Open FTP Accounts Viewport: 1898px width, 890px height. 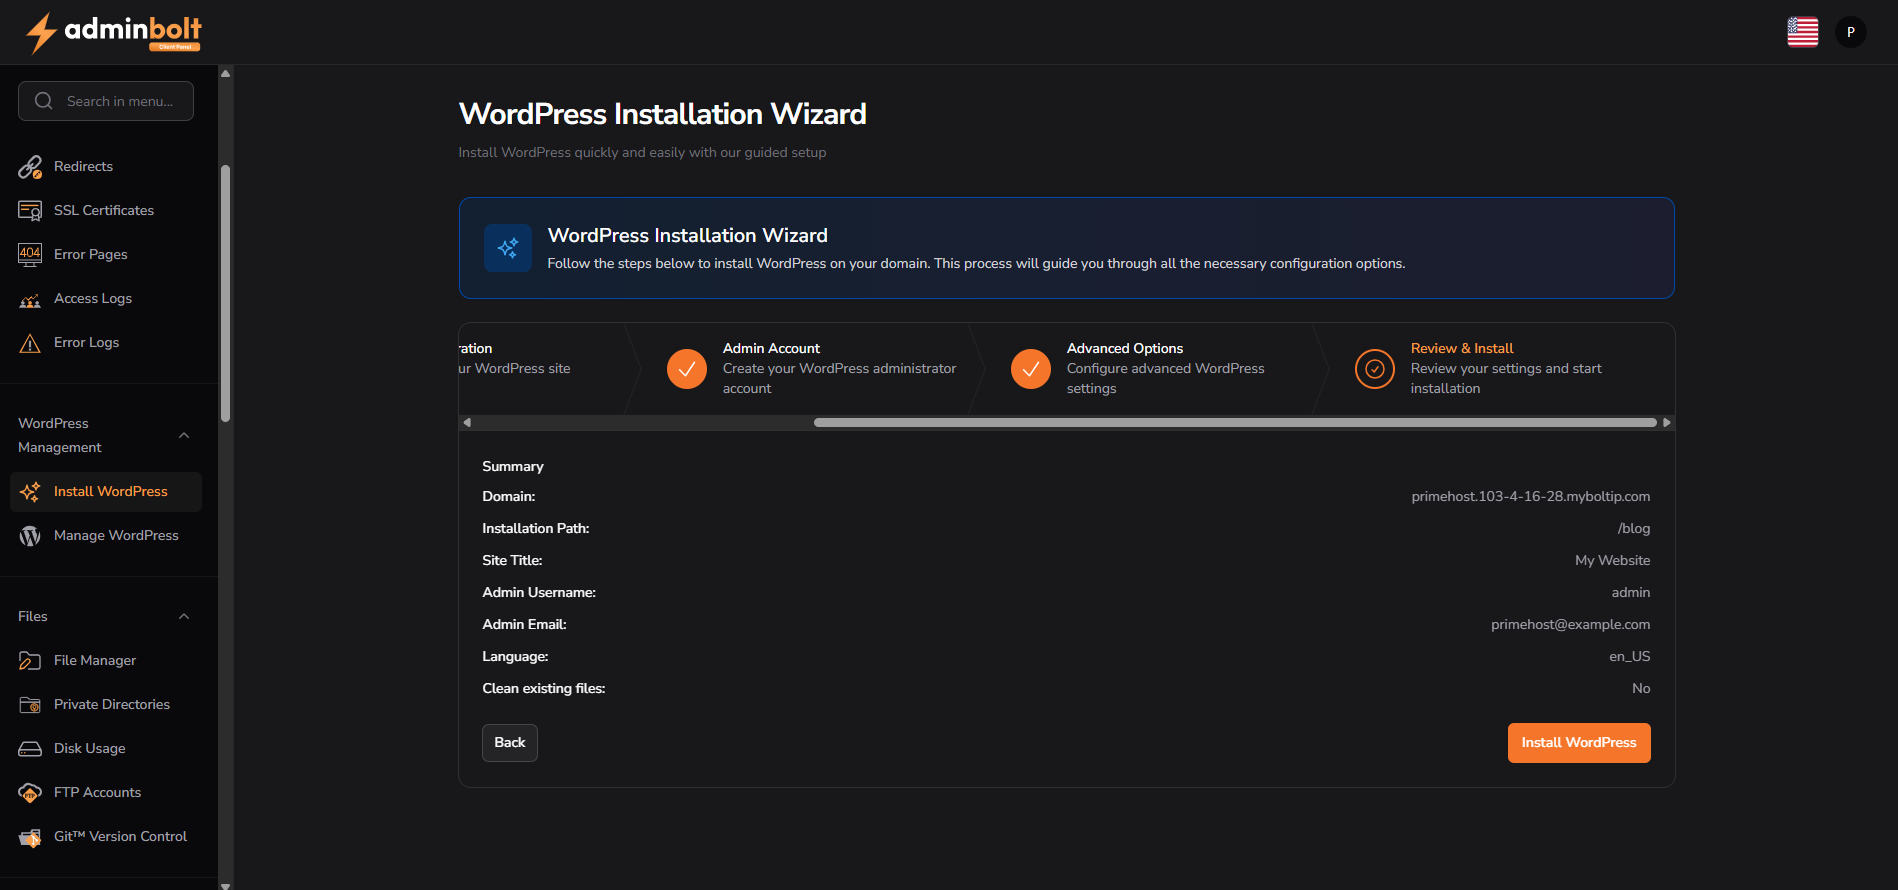point(106,793)
